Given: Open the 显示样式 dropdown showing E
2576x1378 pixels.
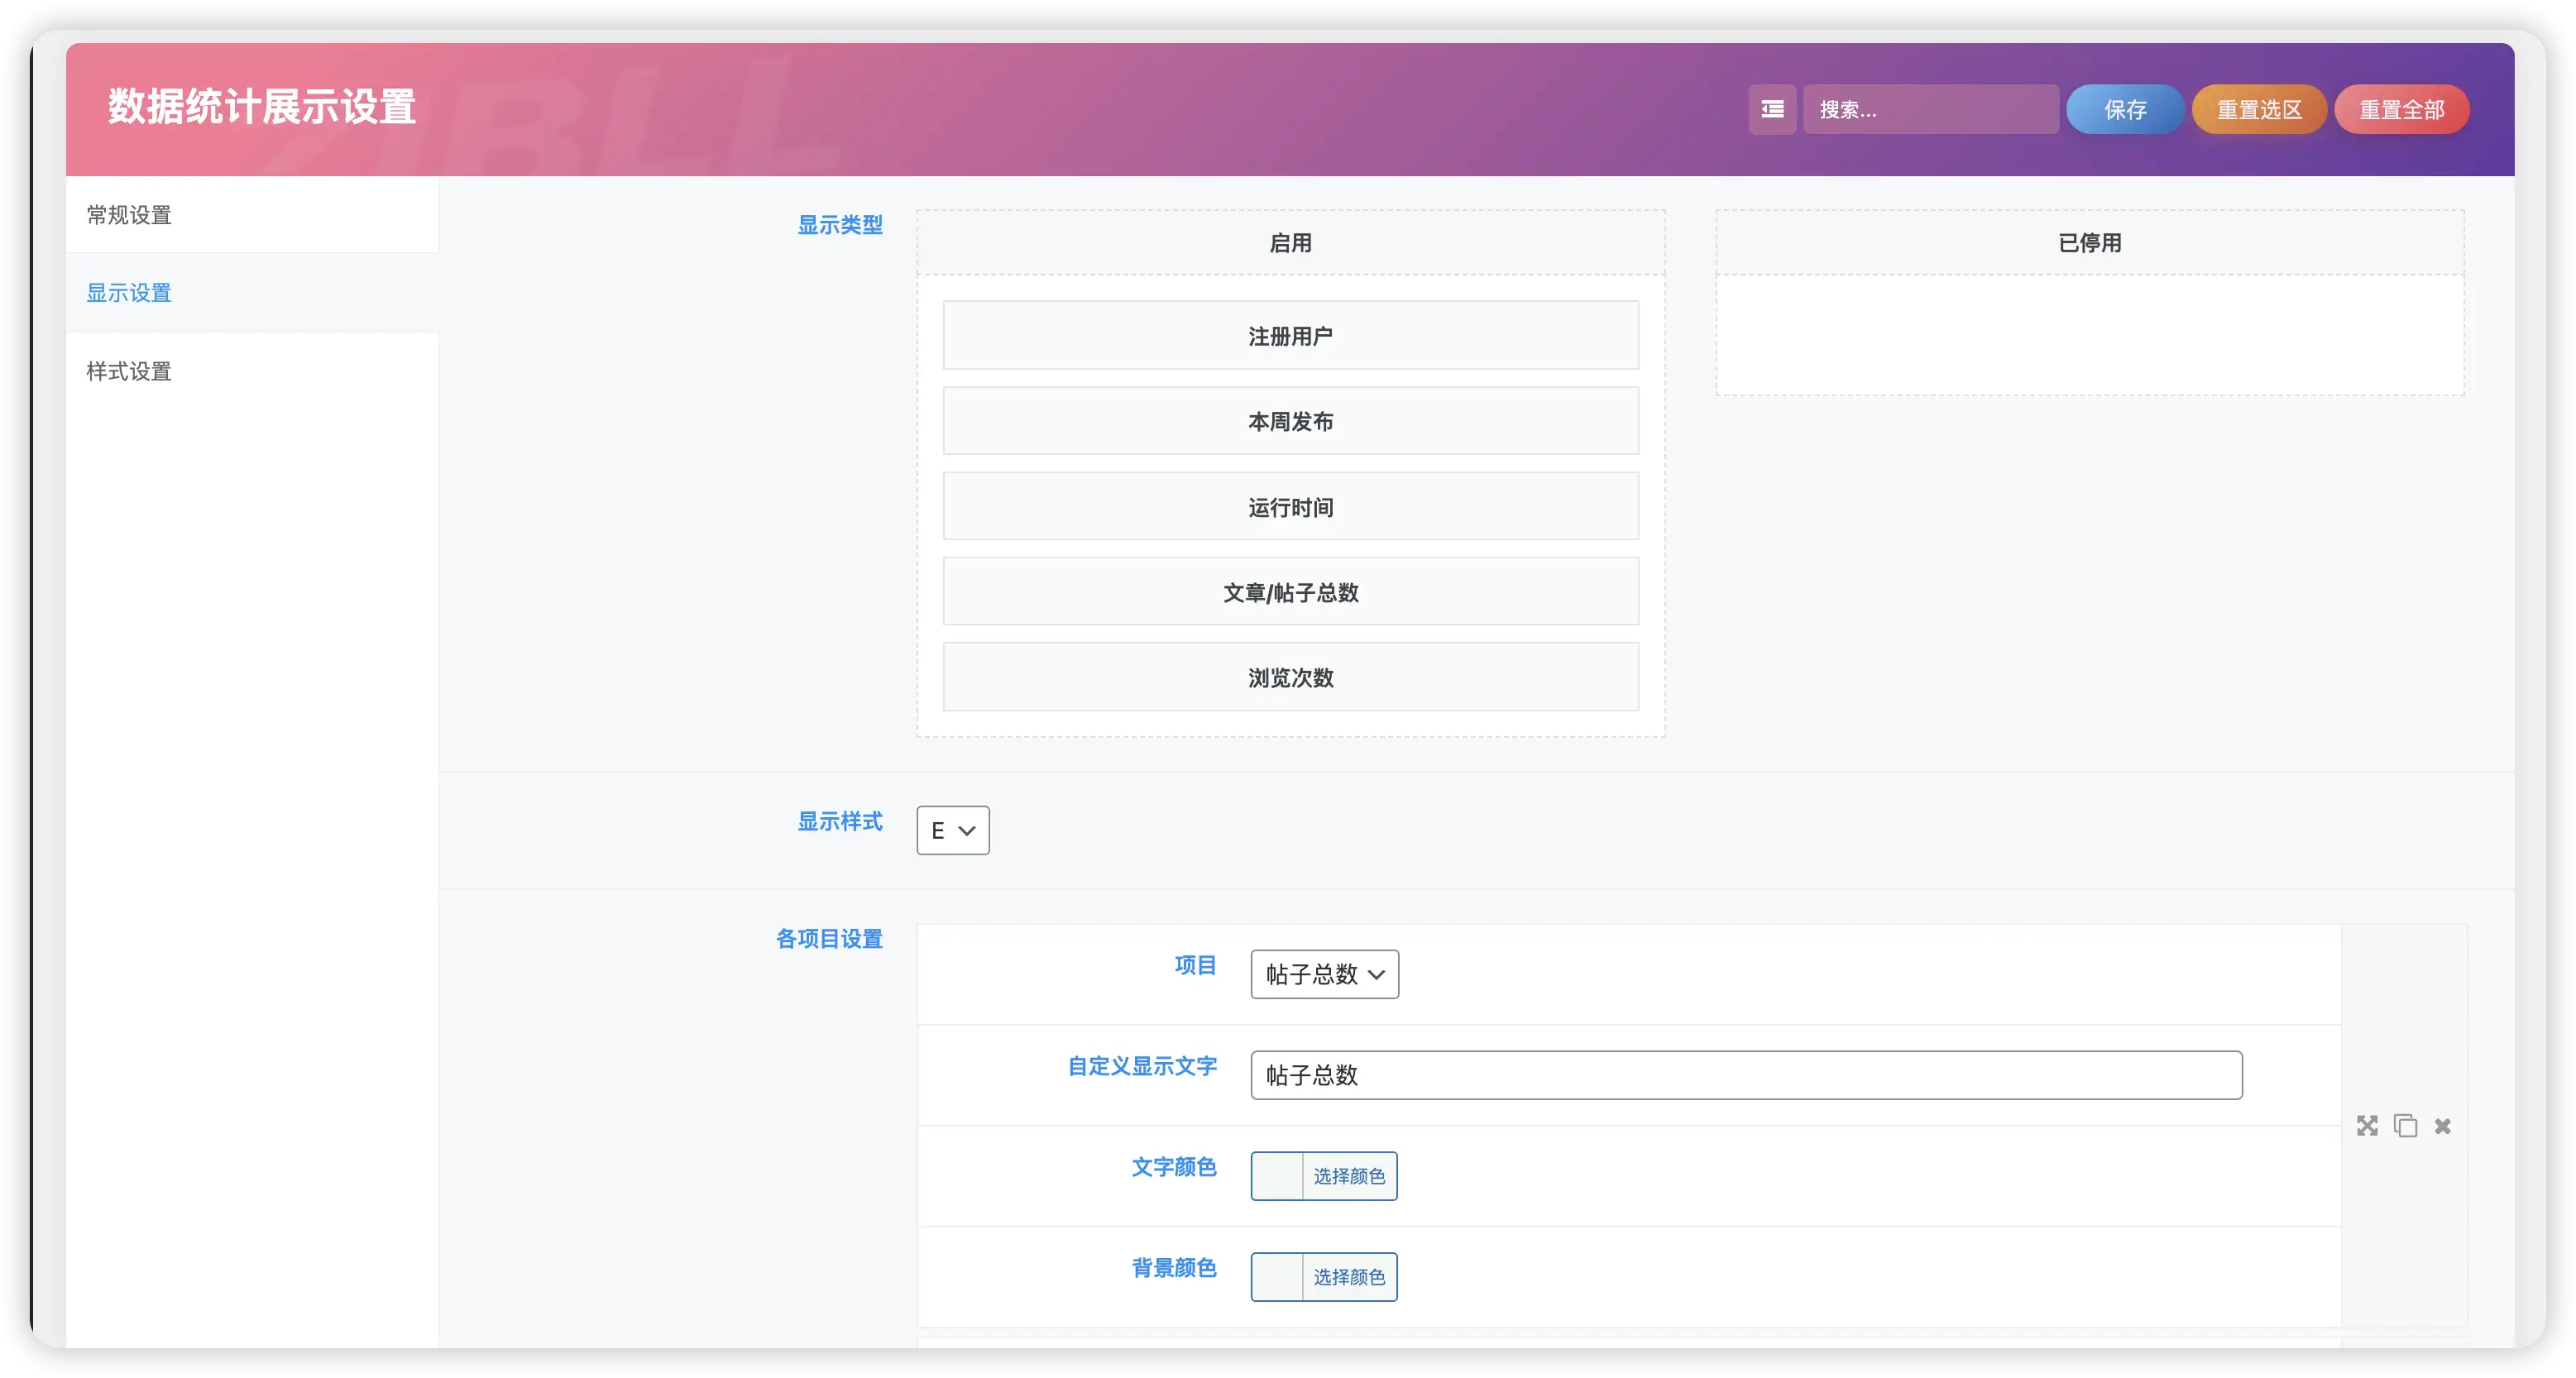Looking at the screenshot, I should pos(951,830).
